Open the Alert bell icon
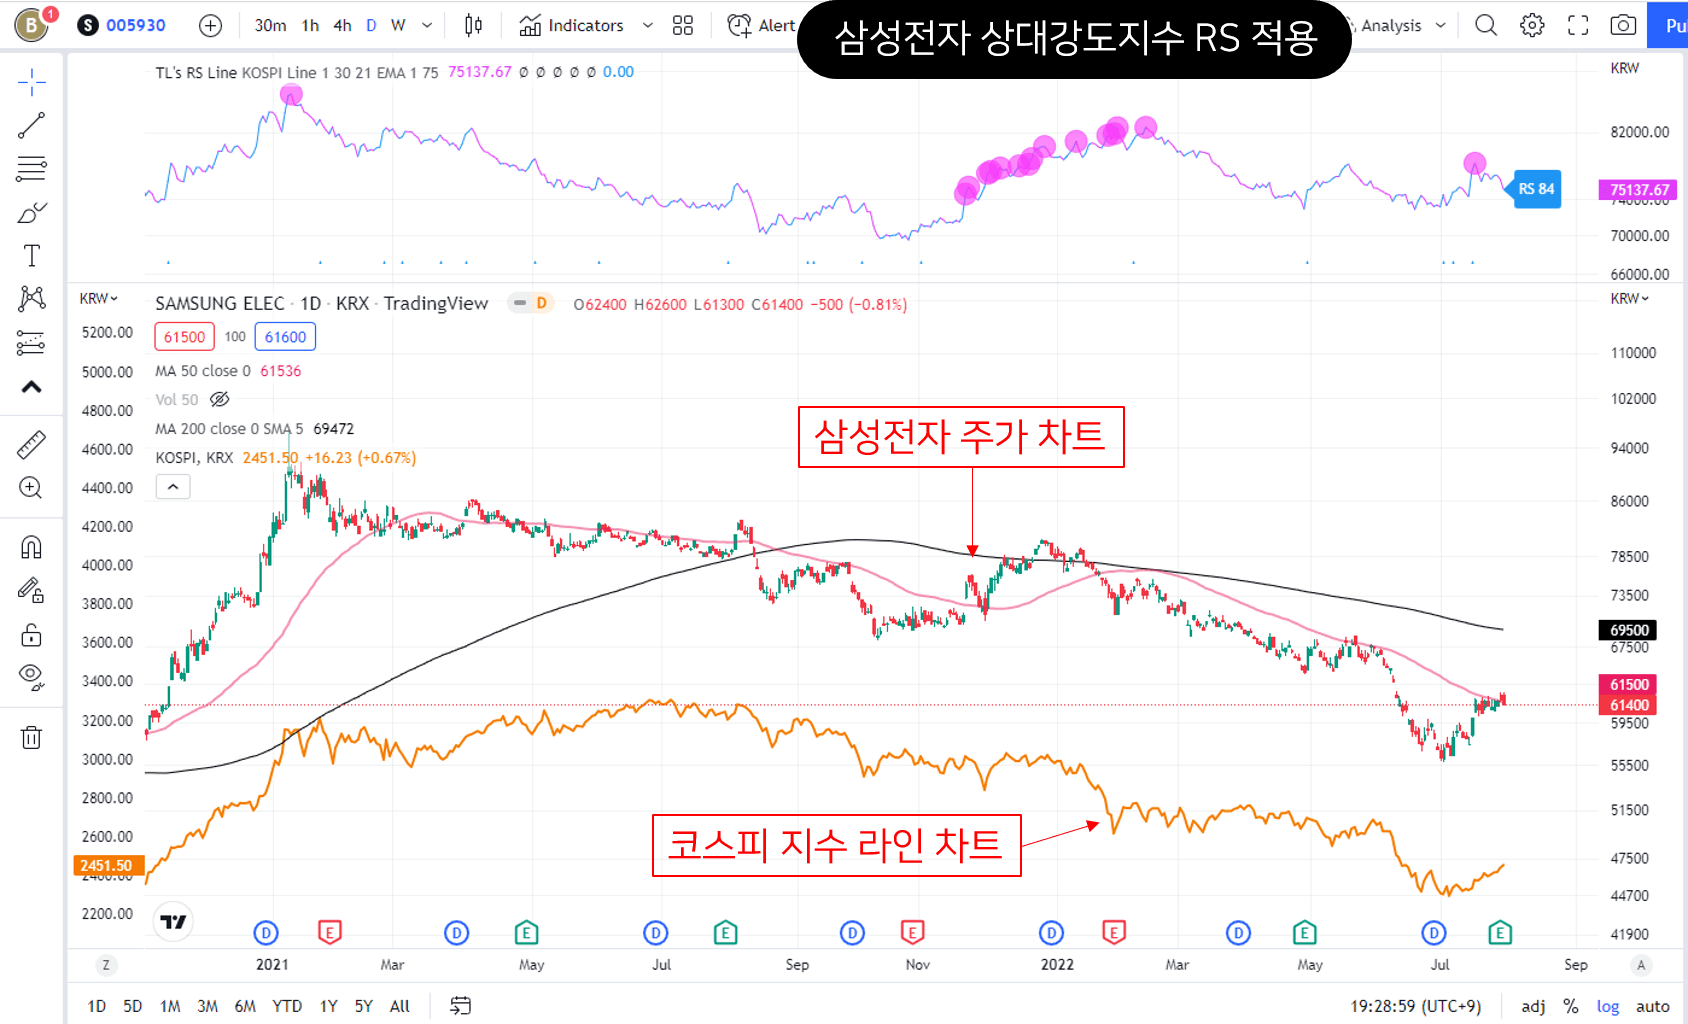1688x1024 pixels. [737, 25]
